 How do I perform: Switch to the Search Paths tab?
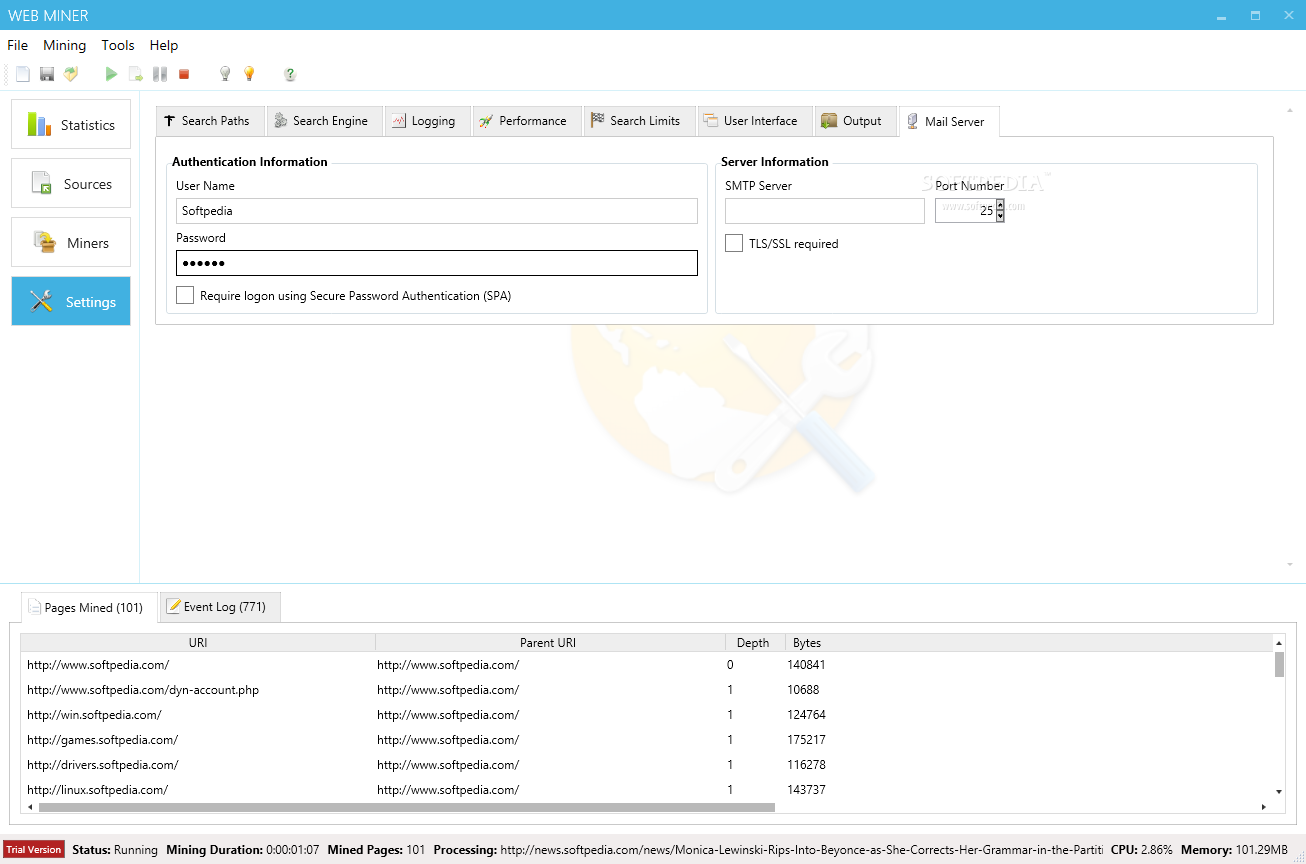[209, 121]
